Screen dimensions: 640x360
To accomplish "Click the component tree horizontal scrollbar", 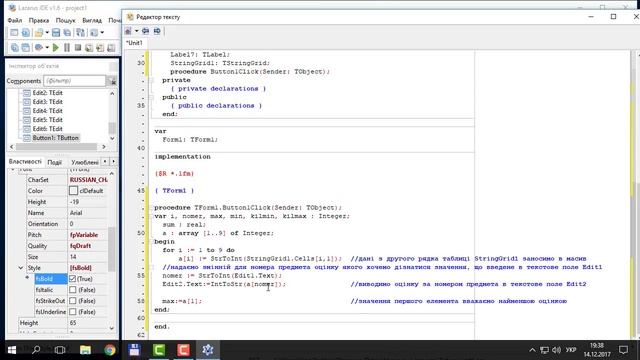I will (x=57, y=147).
